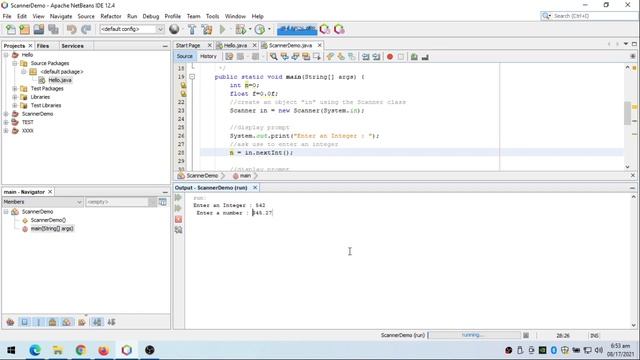Switch to the Hello.java editor tab
Image resolution: width=640 pixels, height=360 pixels.
pyautogui.click(x=236, y=45)
